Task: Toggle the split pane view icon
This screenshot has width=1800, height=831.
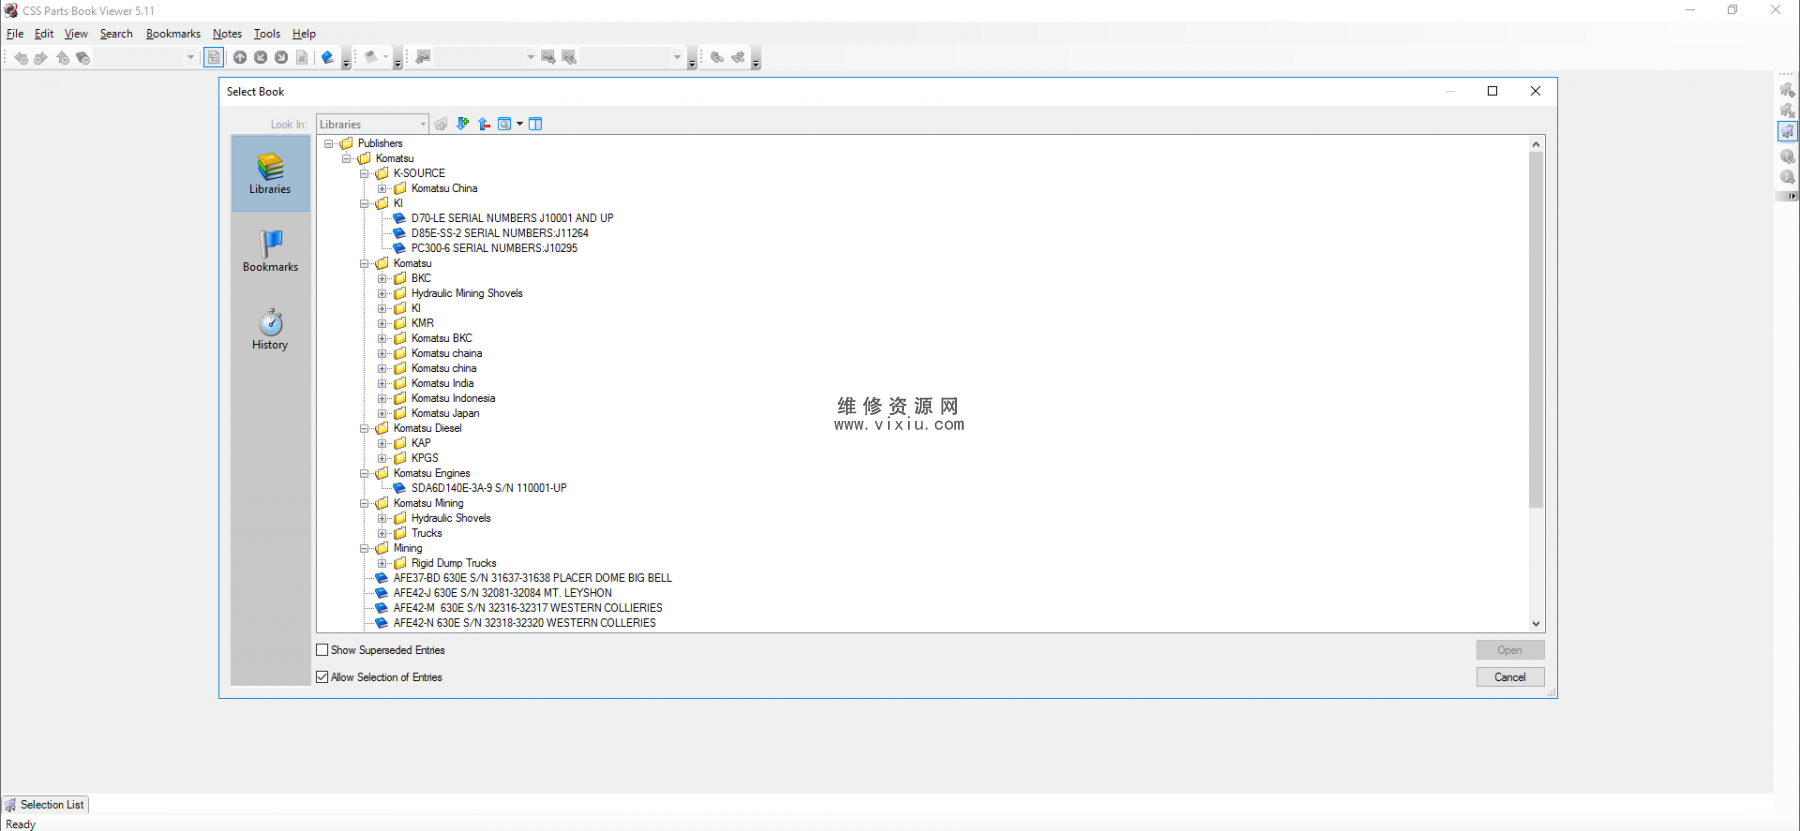Action: 536,124
